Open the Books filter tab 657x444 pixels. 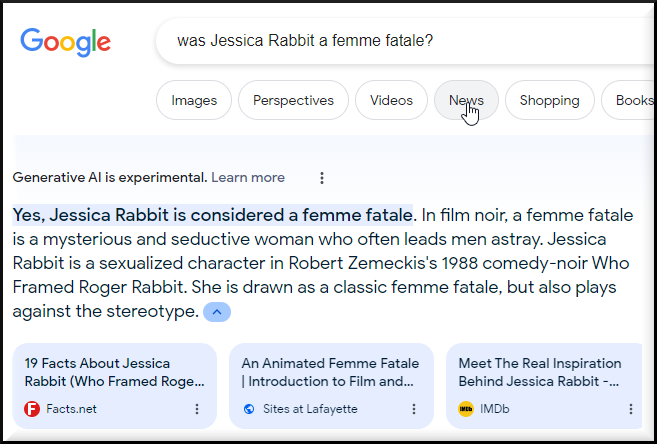click(632, 100)
